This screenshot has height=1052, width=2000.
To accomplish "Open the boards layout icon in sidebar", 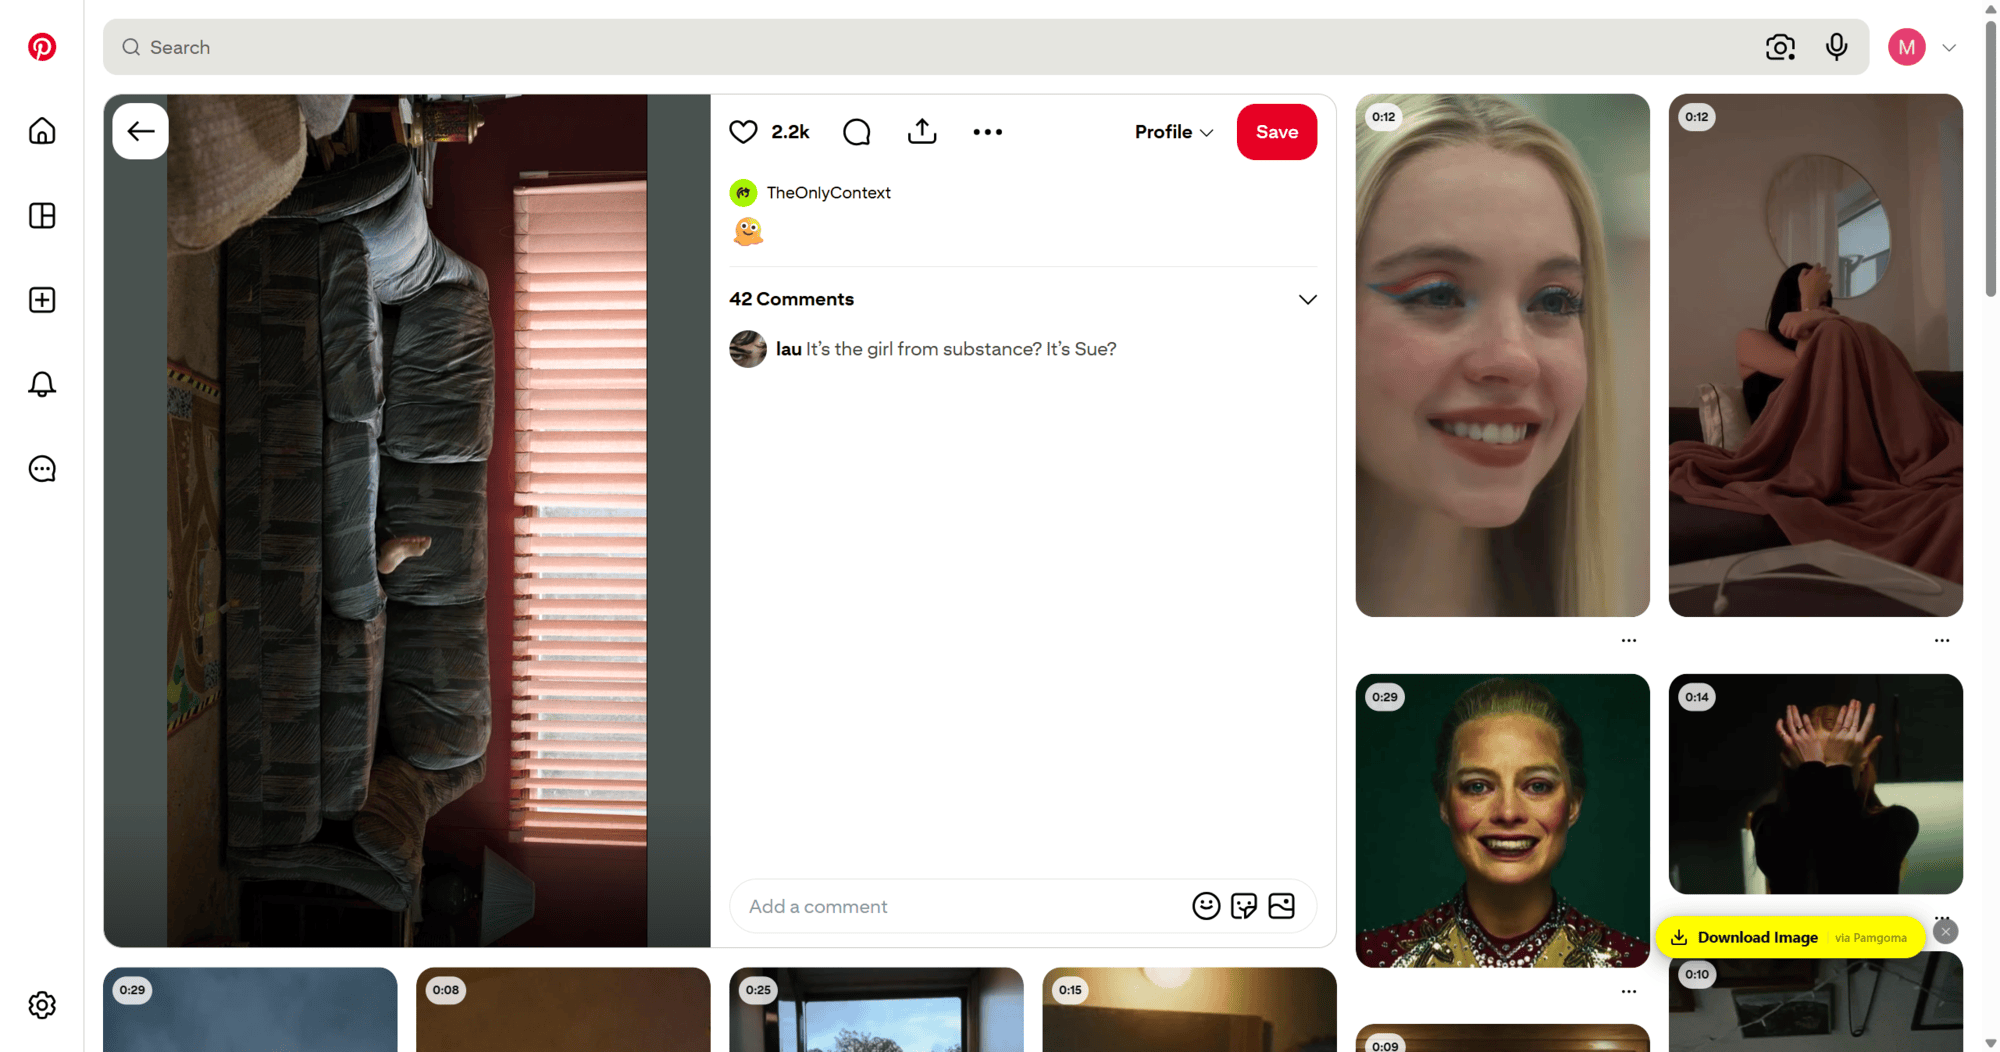I will (x=42, y=216).
